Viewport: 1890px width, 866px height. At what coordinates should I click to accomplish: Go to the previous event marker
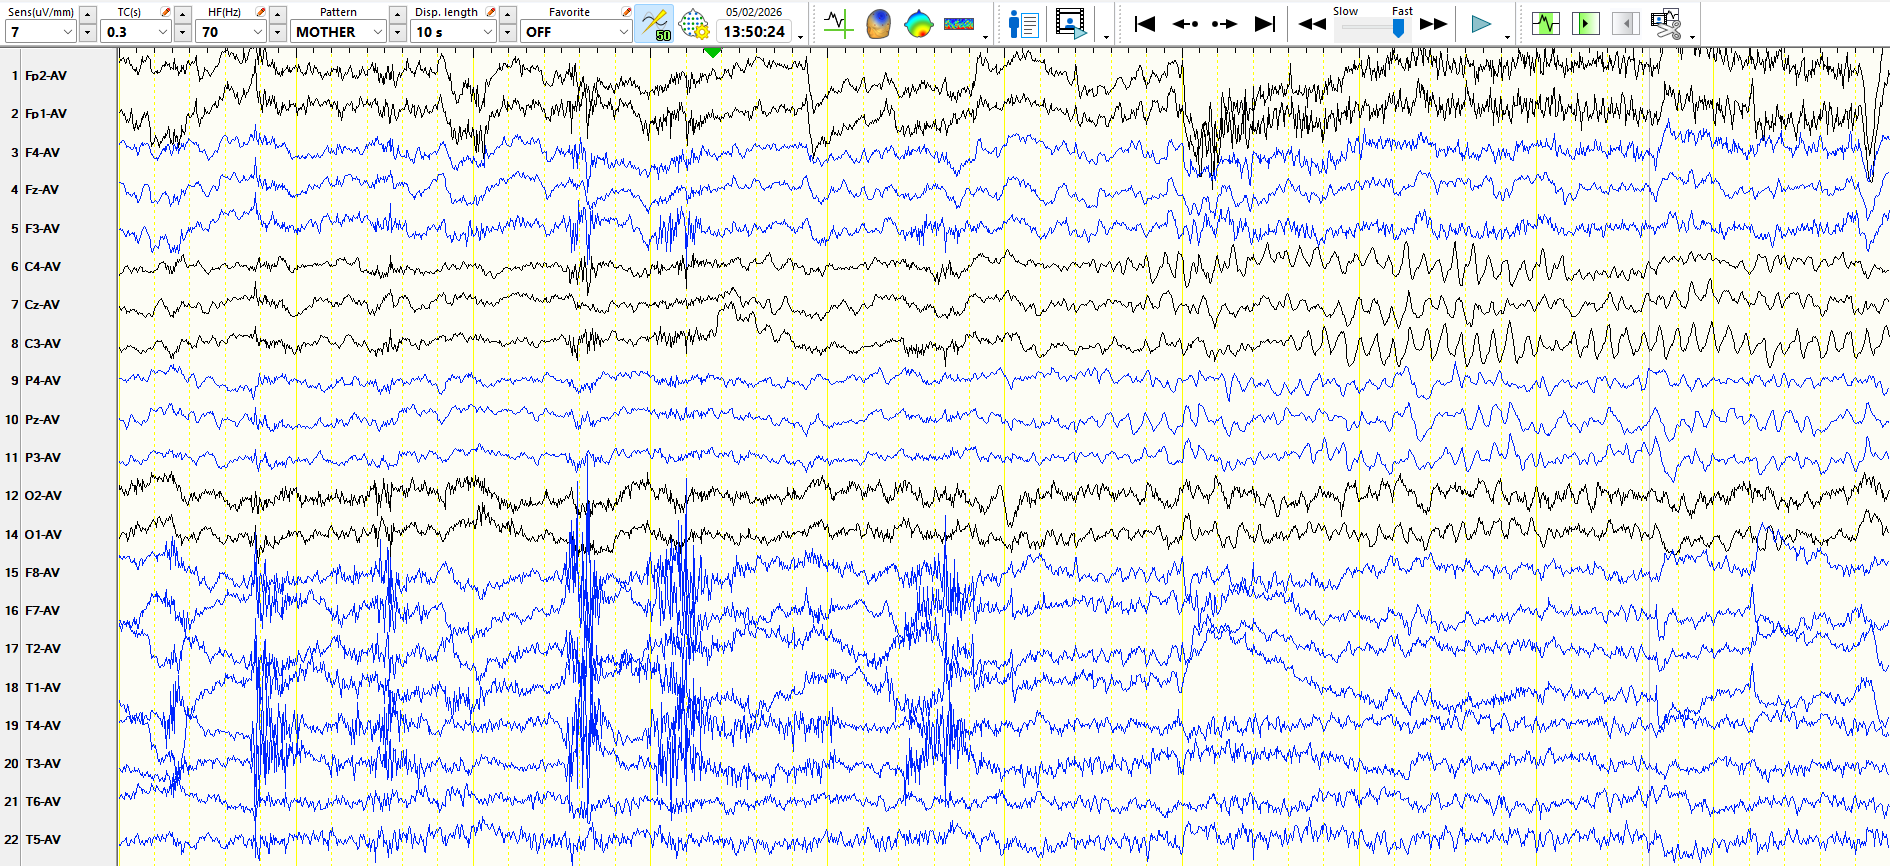click(x=1185, y=23)
